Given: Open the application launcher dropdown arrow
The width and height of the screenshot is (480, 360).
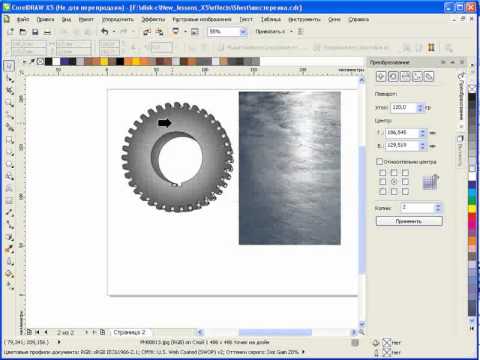Looking at the screenshot, I should coord(185,31).
